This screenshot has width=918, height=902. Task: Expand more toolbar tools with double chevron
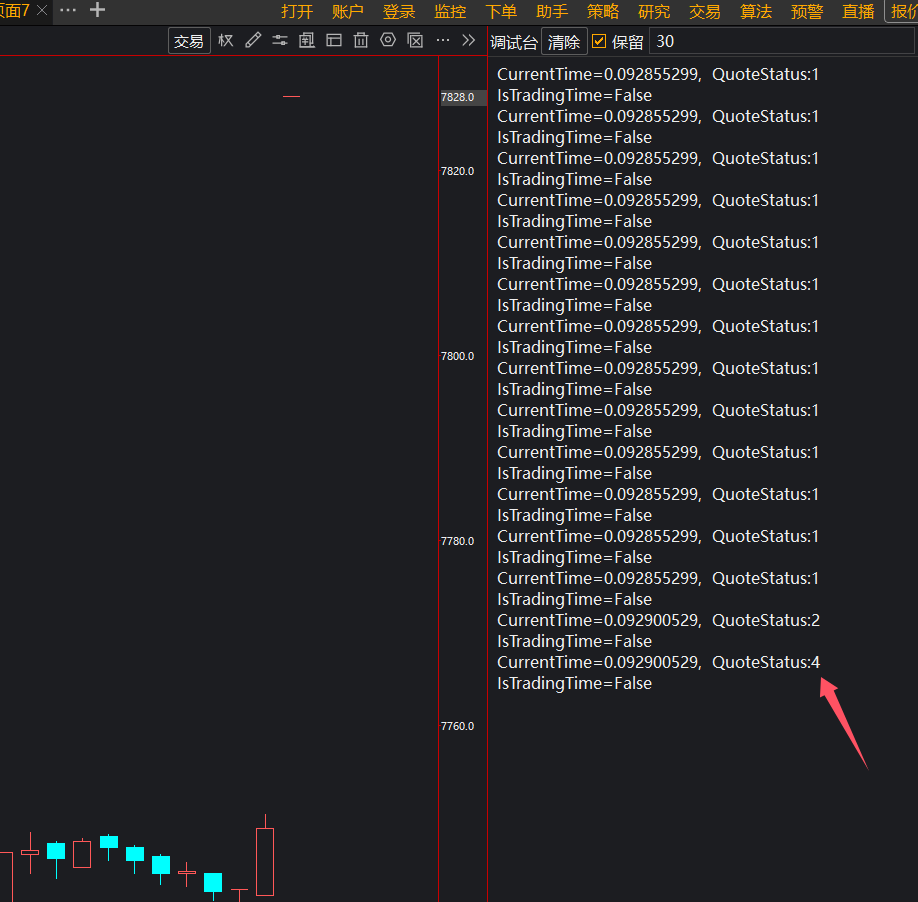click(468, 41)
